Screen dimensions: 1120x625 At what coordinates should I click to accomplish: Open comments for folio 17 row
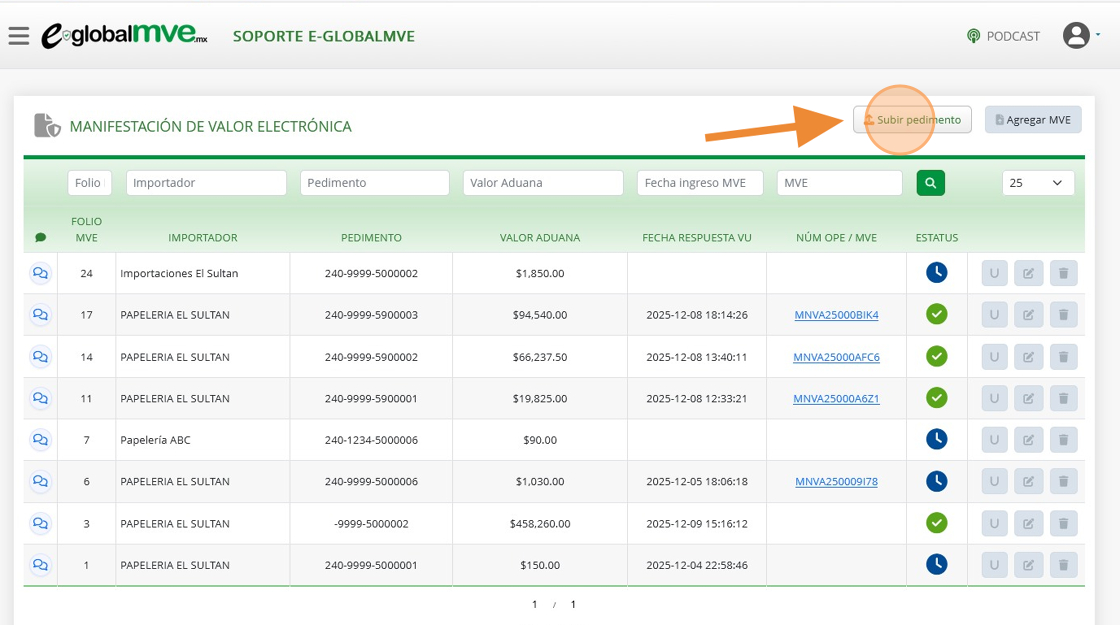(x=41, y=314)
